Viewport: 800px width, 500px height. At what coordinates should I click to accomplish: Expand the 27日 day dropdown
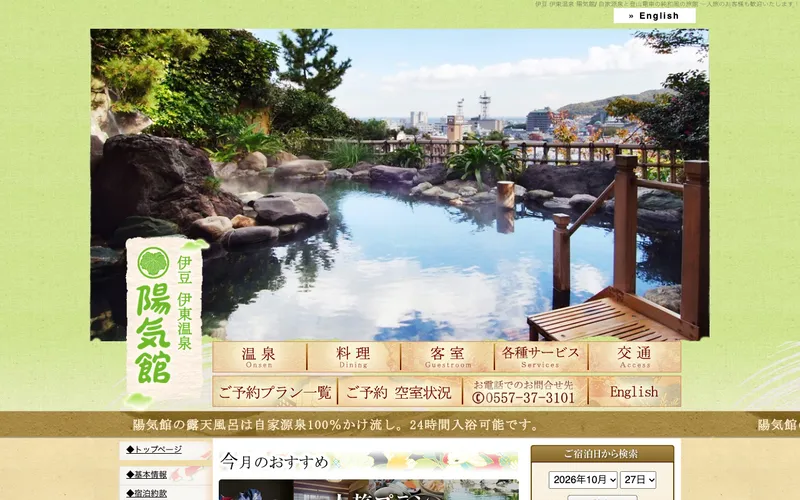click(x=638, y=480)
